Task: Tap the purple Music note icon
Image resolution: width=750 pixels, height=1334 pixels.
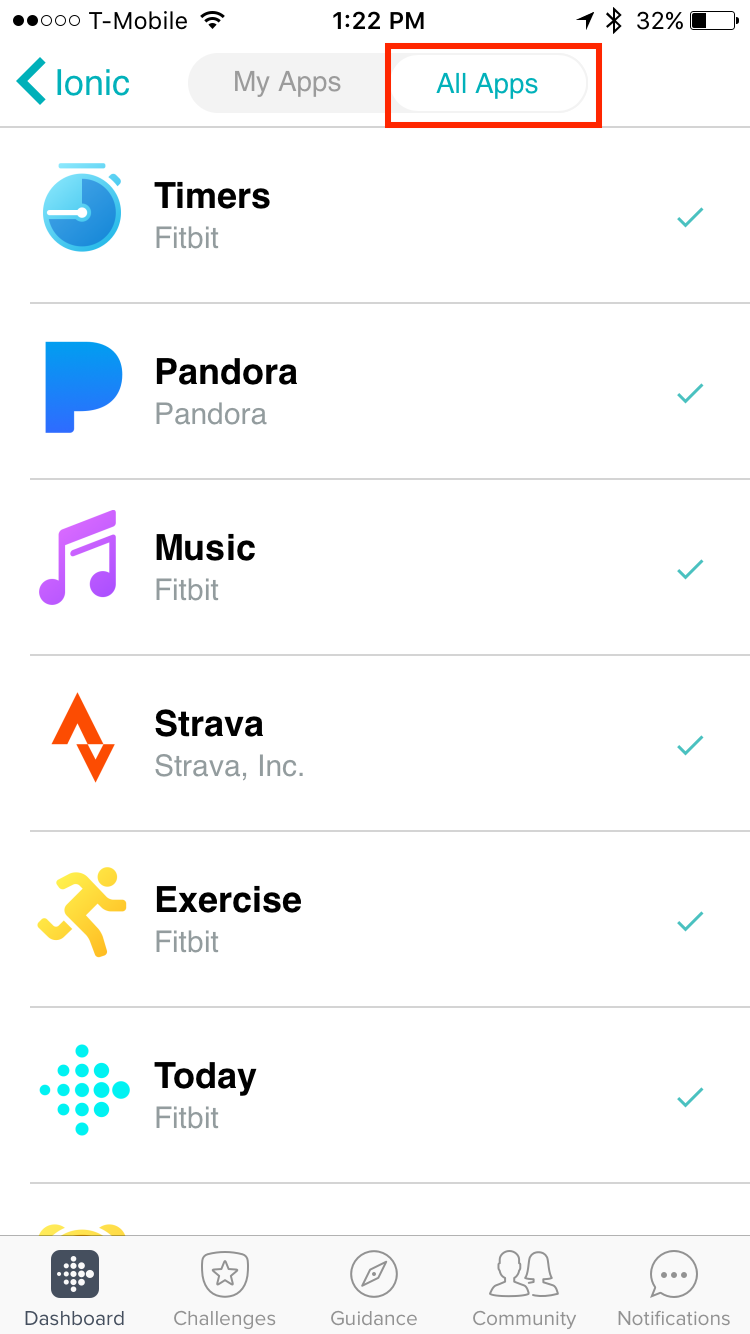Action: click(x=79, y=558)
